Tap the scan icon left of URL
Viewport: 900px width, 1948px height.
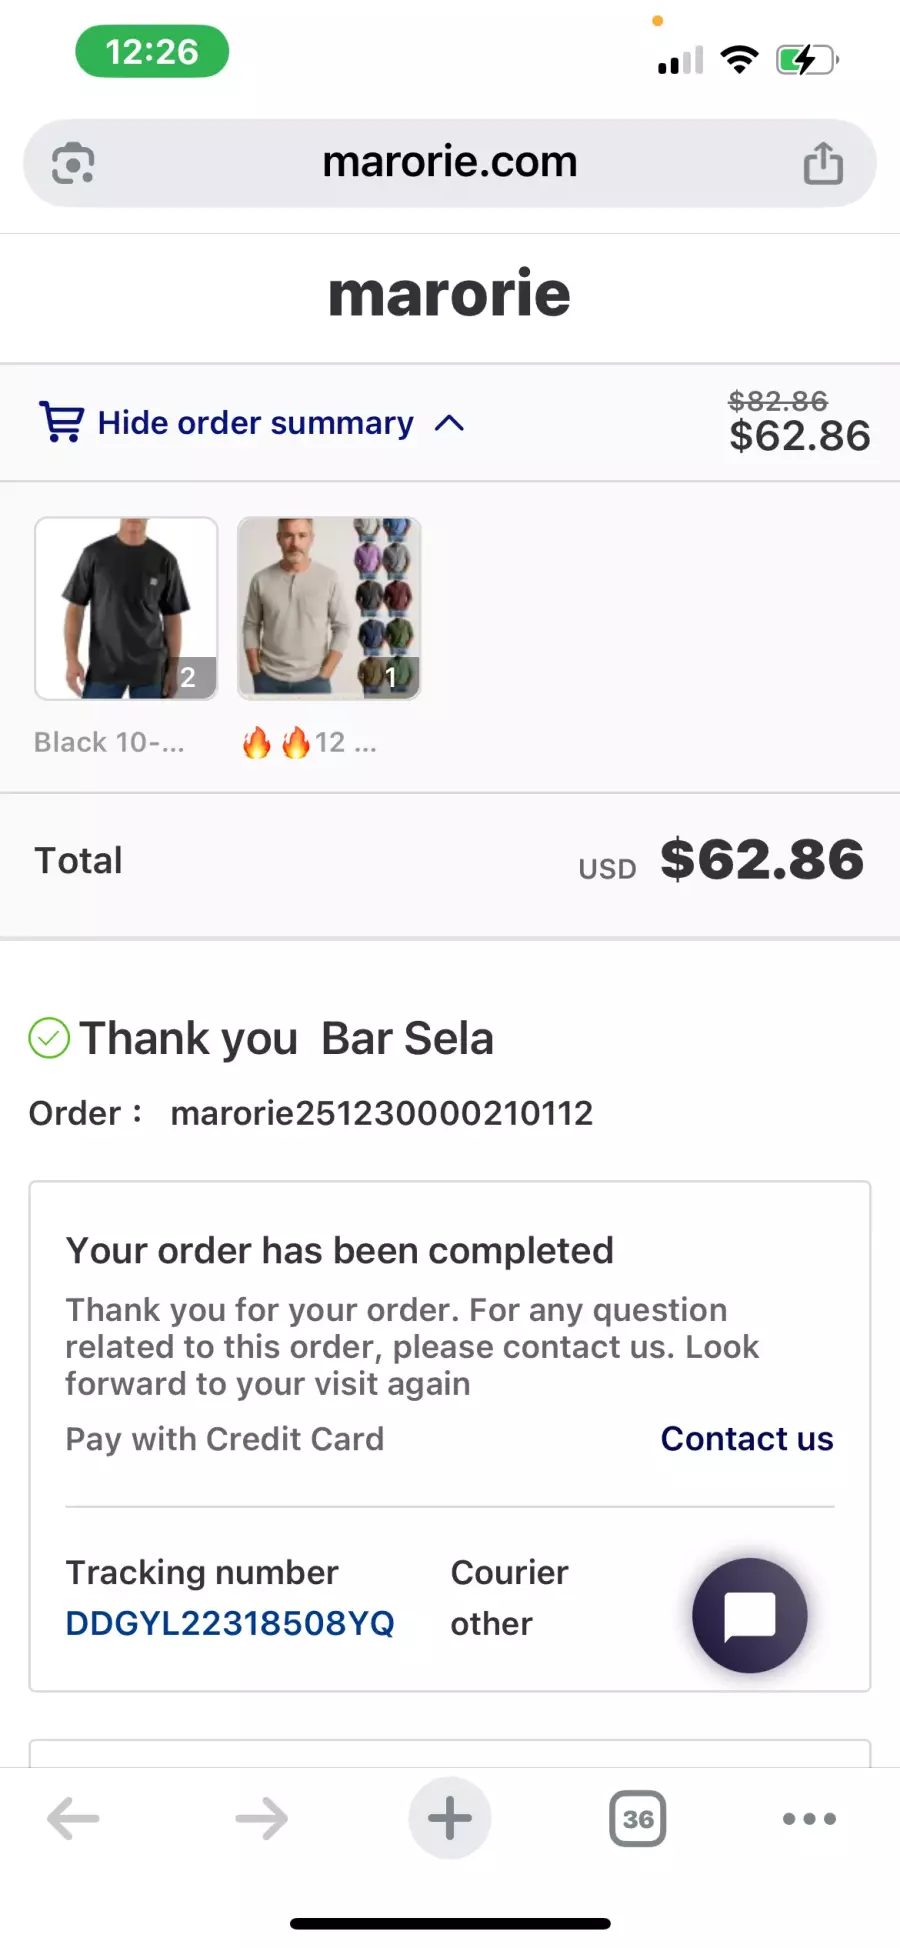tap(73, 163)
